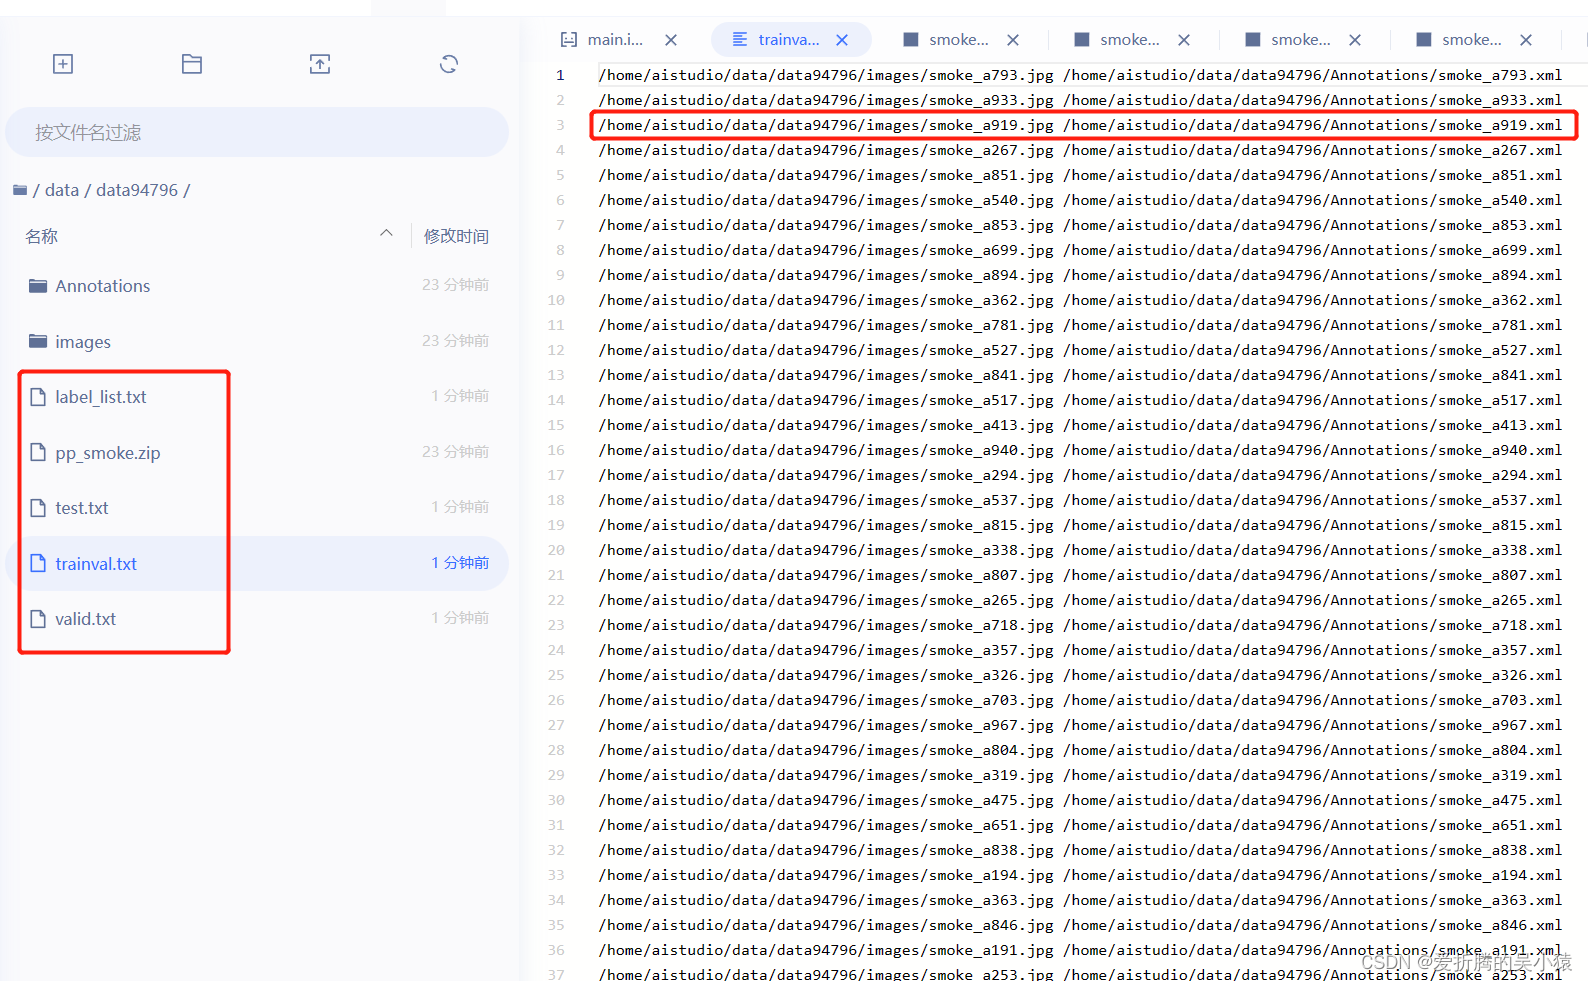Click the line containing smoke_a718.jpg
1588x981 pixels.
coord(1080,625)
